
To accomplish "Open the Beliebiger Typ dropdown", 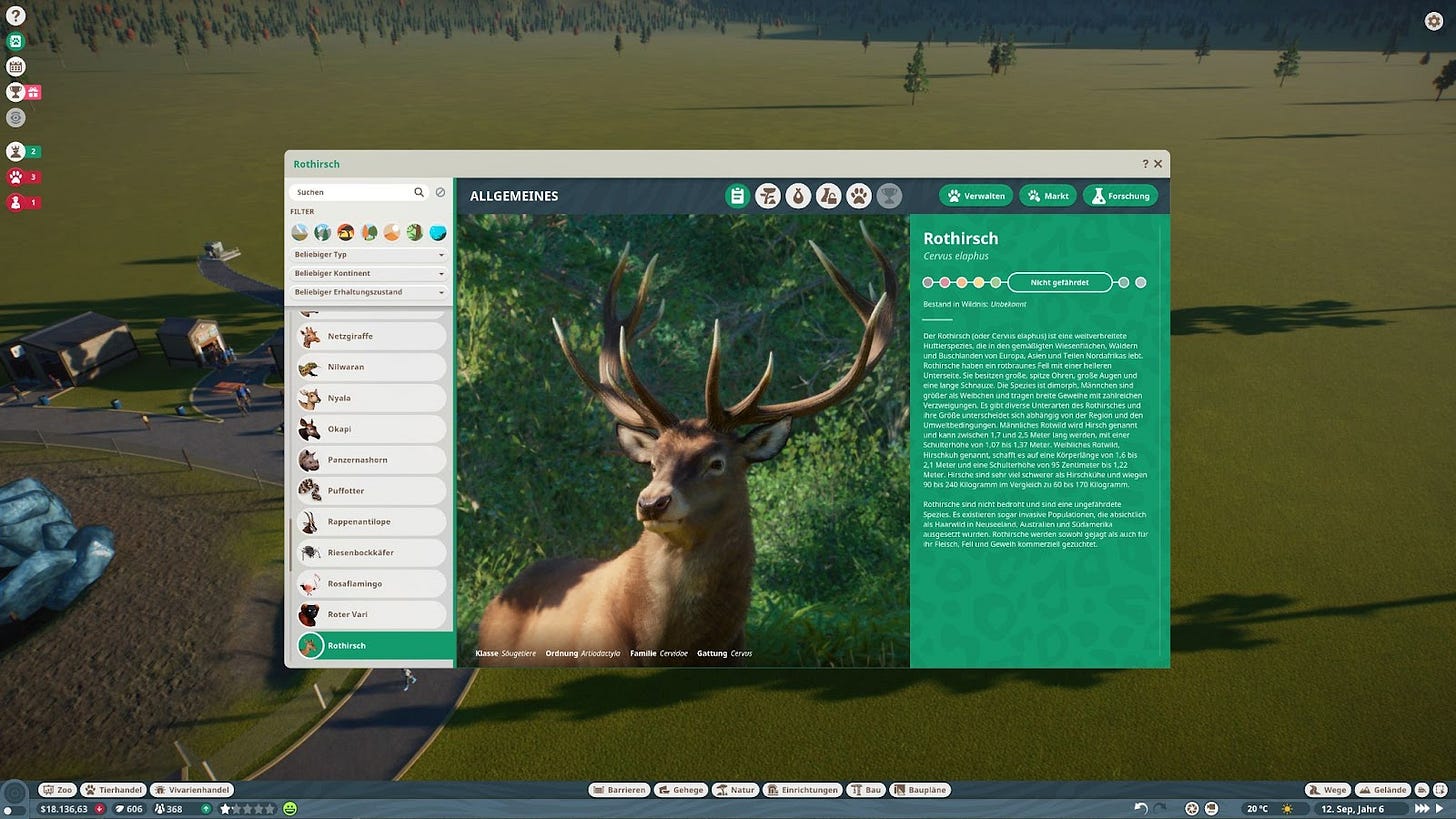I will click(x=369, y=255).
